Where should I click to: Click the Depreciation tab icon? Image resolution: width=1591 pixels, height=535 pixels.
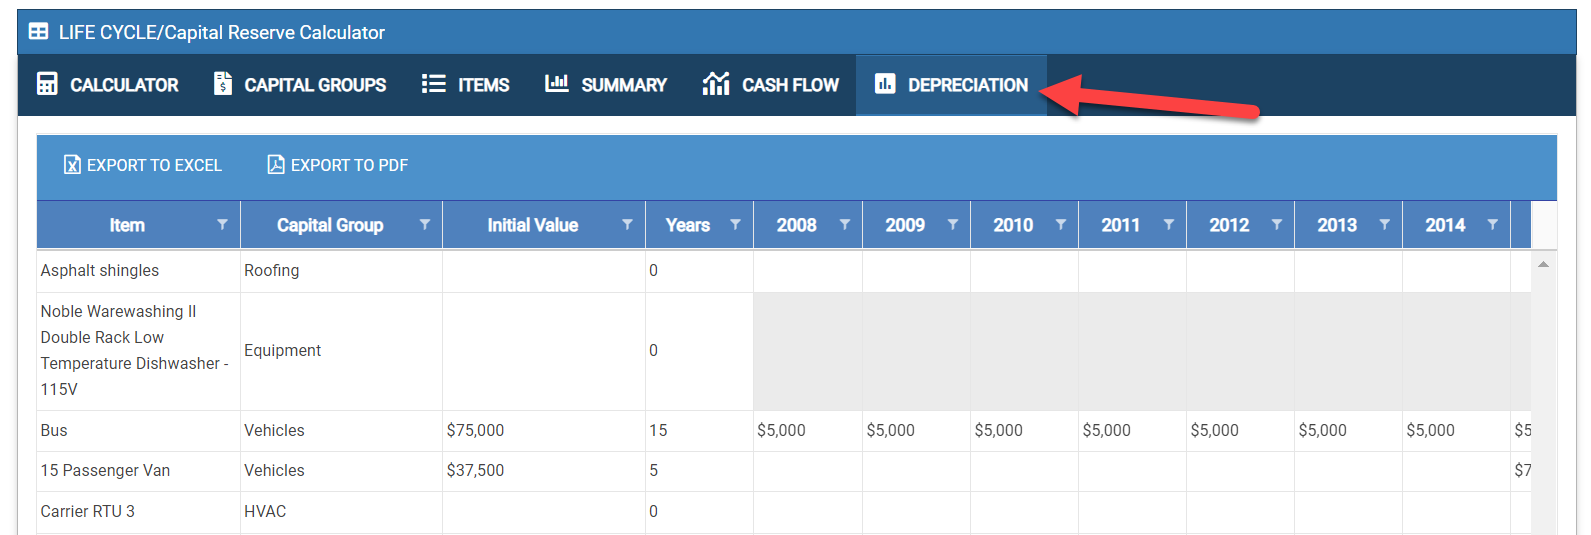(885, 84)
